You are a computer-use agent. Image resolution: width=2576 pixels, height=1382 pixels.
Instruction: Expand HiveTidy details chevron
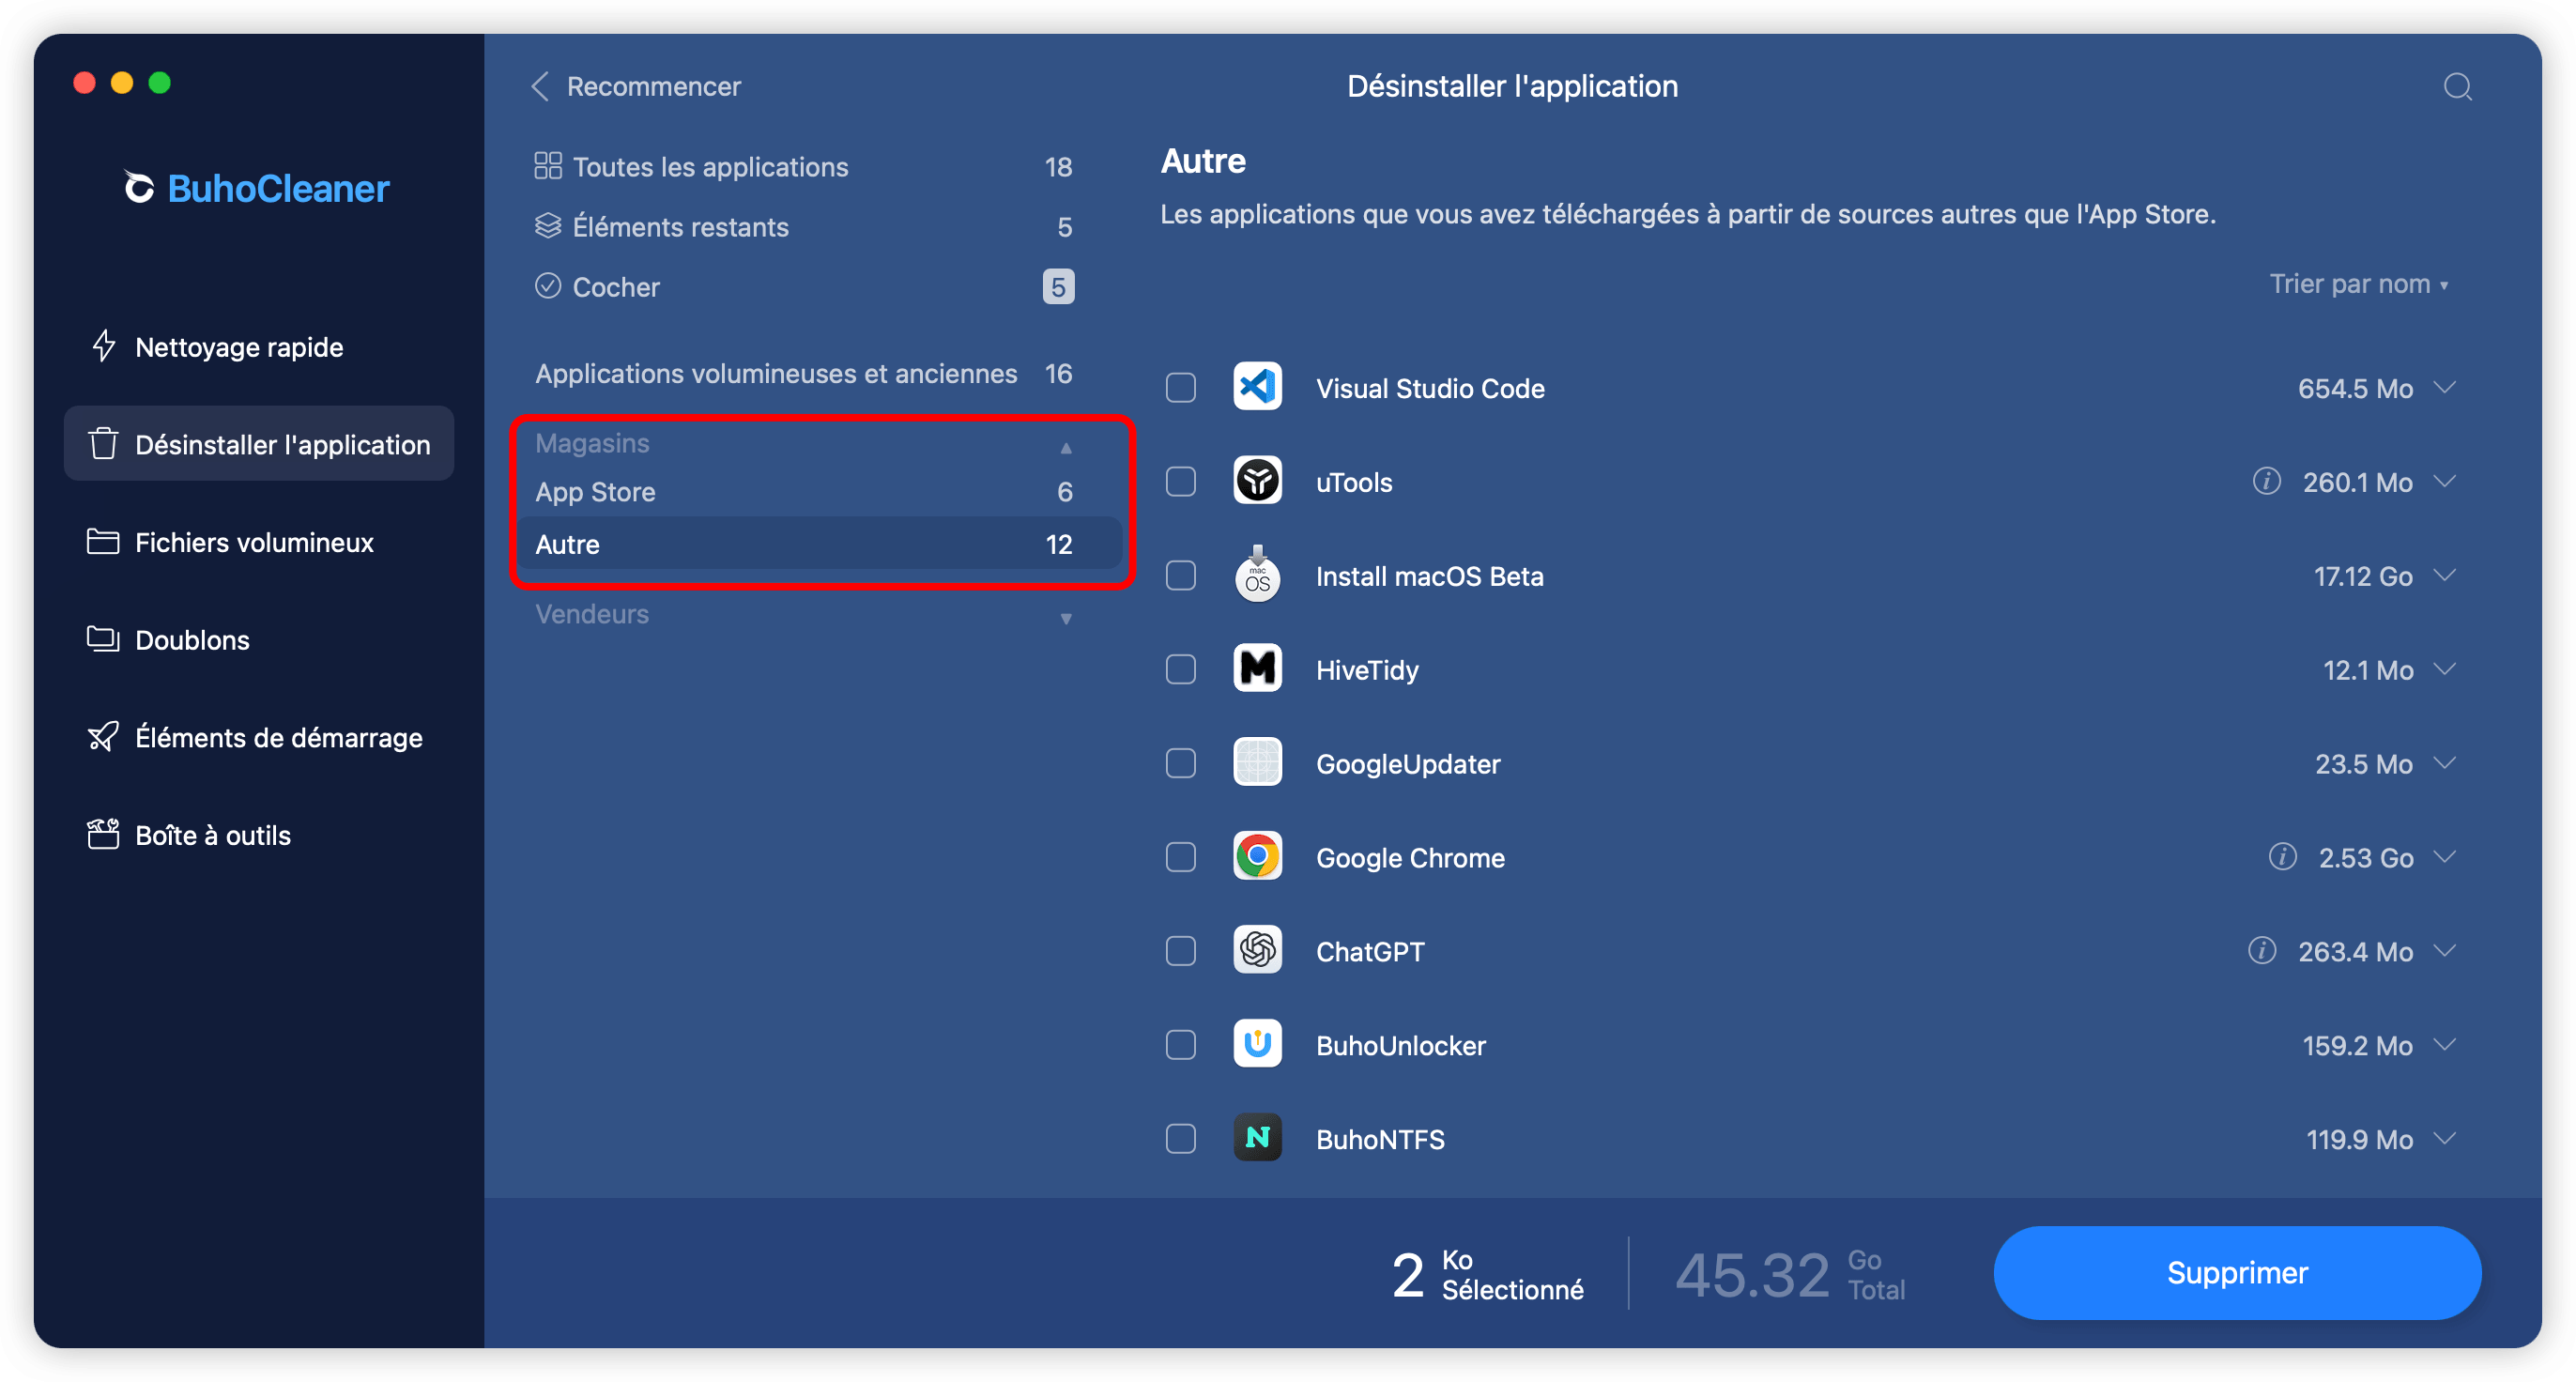point(2444,669)
